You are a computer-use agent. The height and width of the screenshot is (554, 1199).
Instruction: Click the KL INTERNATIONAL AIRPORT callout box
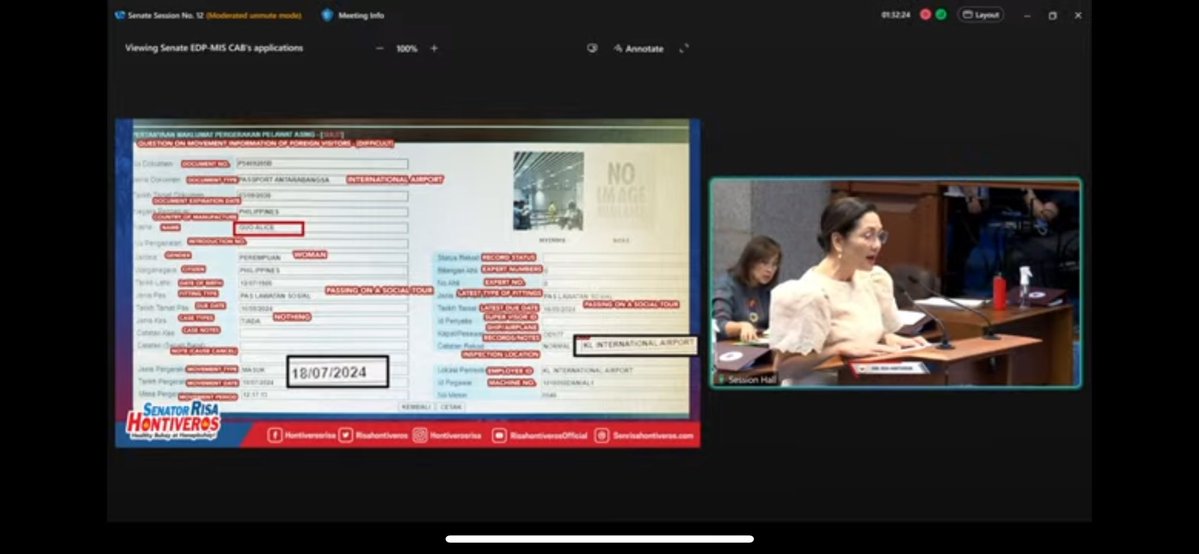635,345
